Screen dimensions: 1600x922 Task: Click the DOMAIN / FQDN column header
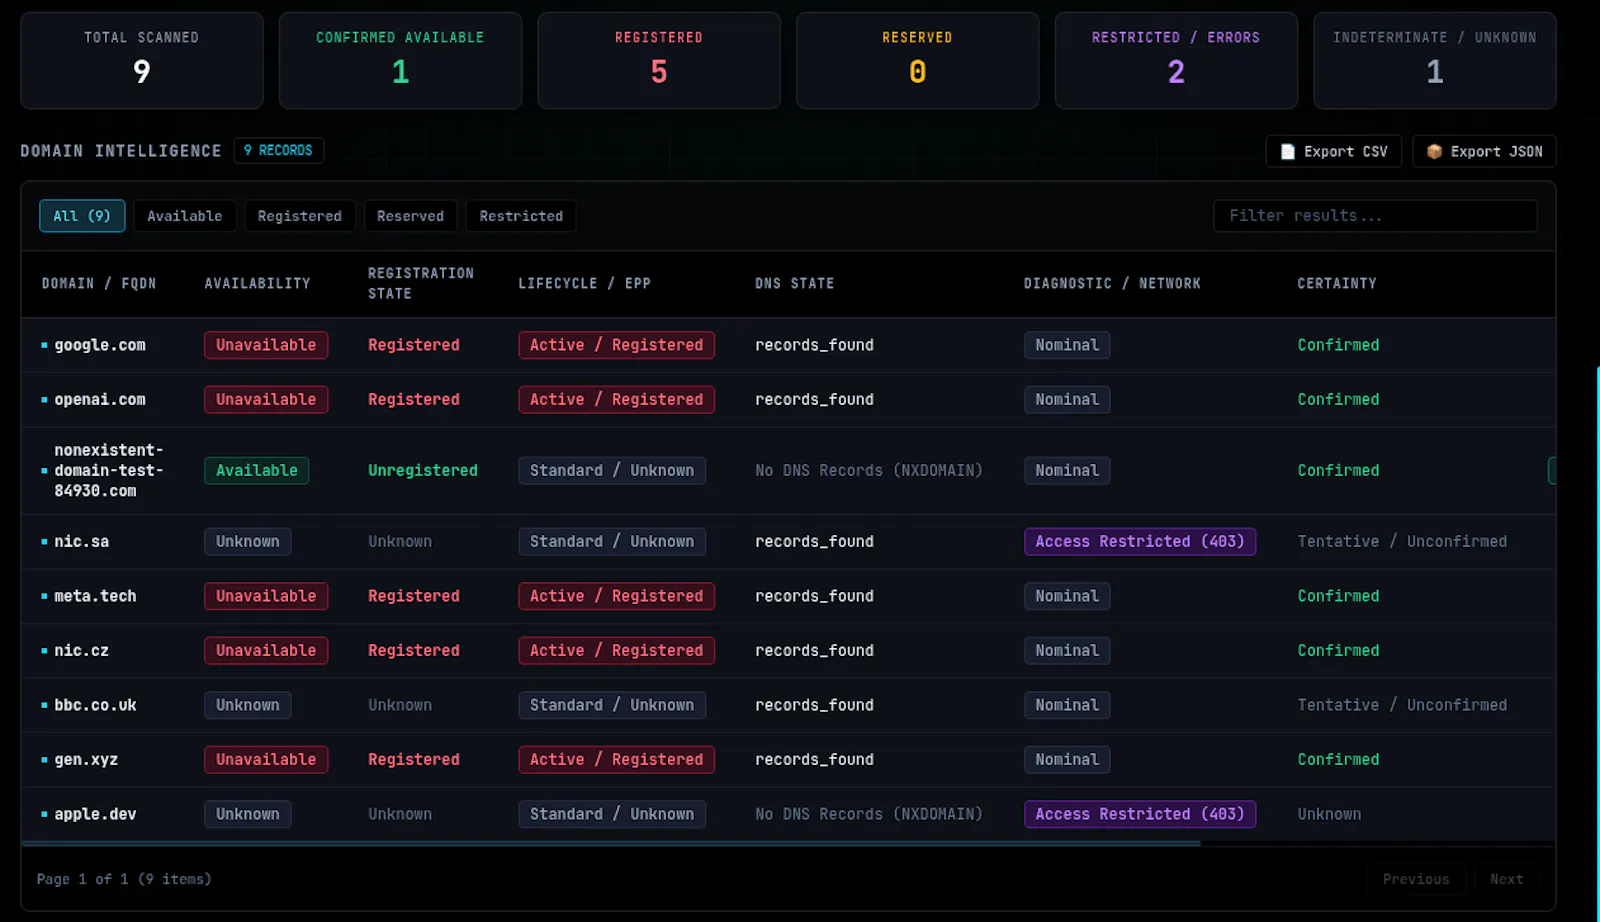click(99, 284)
